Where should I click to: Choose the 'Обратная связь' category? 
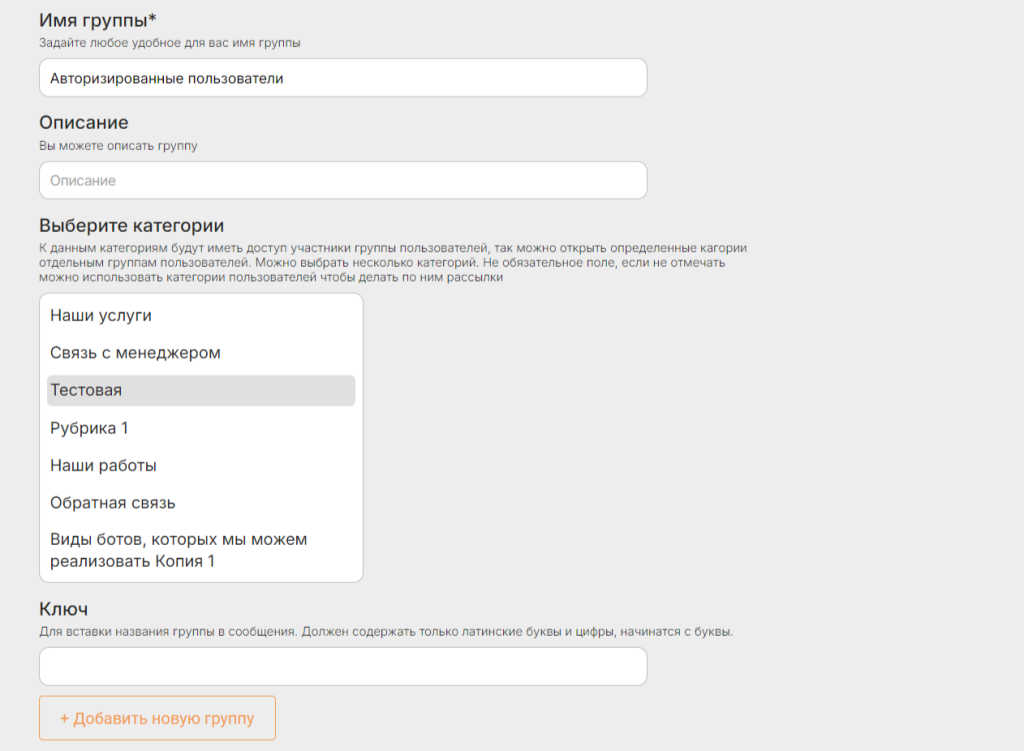pyautogui.click(x=201, y=503)
